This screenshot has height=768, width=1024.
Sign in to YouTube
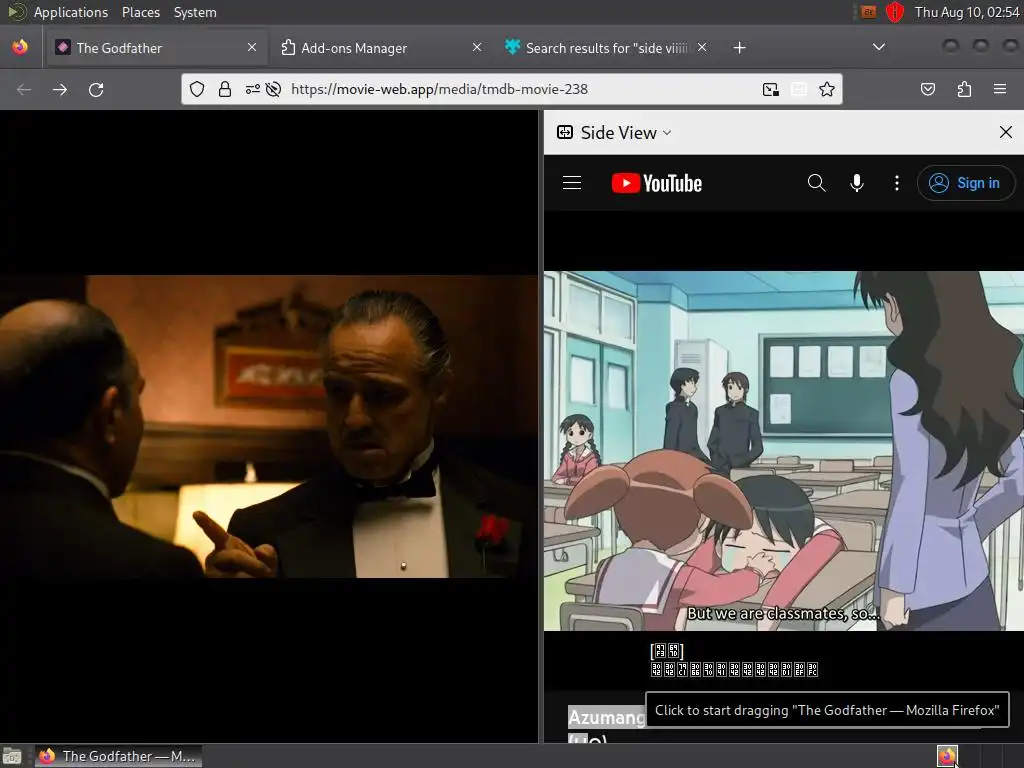pyautogui.click(x=967, y=183)
